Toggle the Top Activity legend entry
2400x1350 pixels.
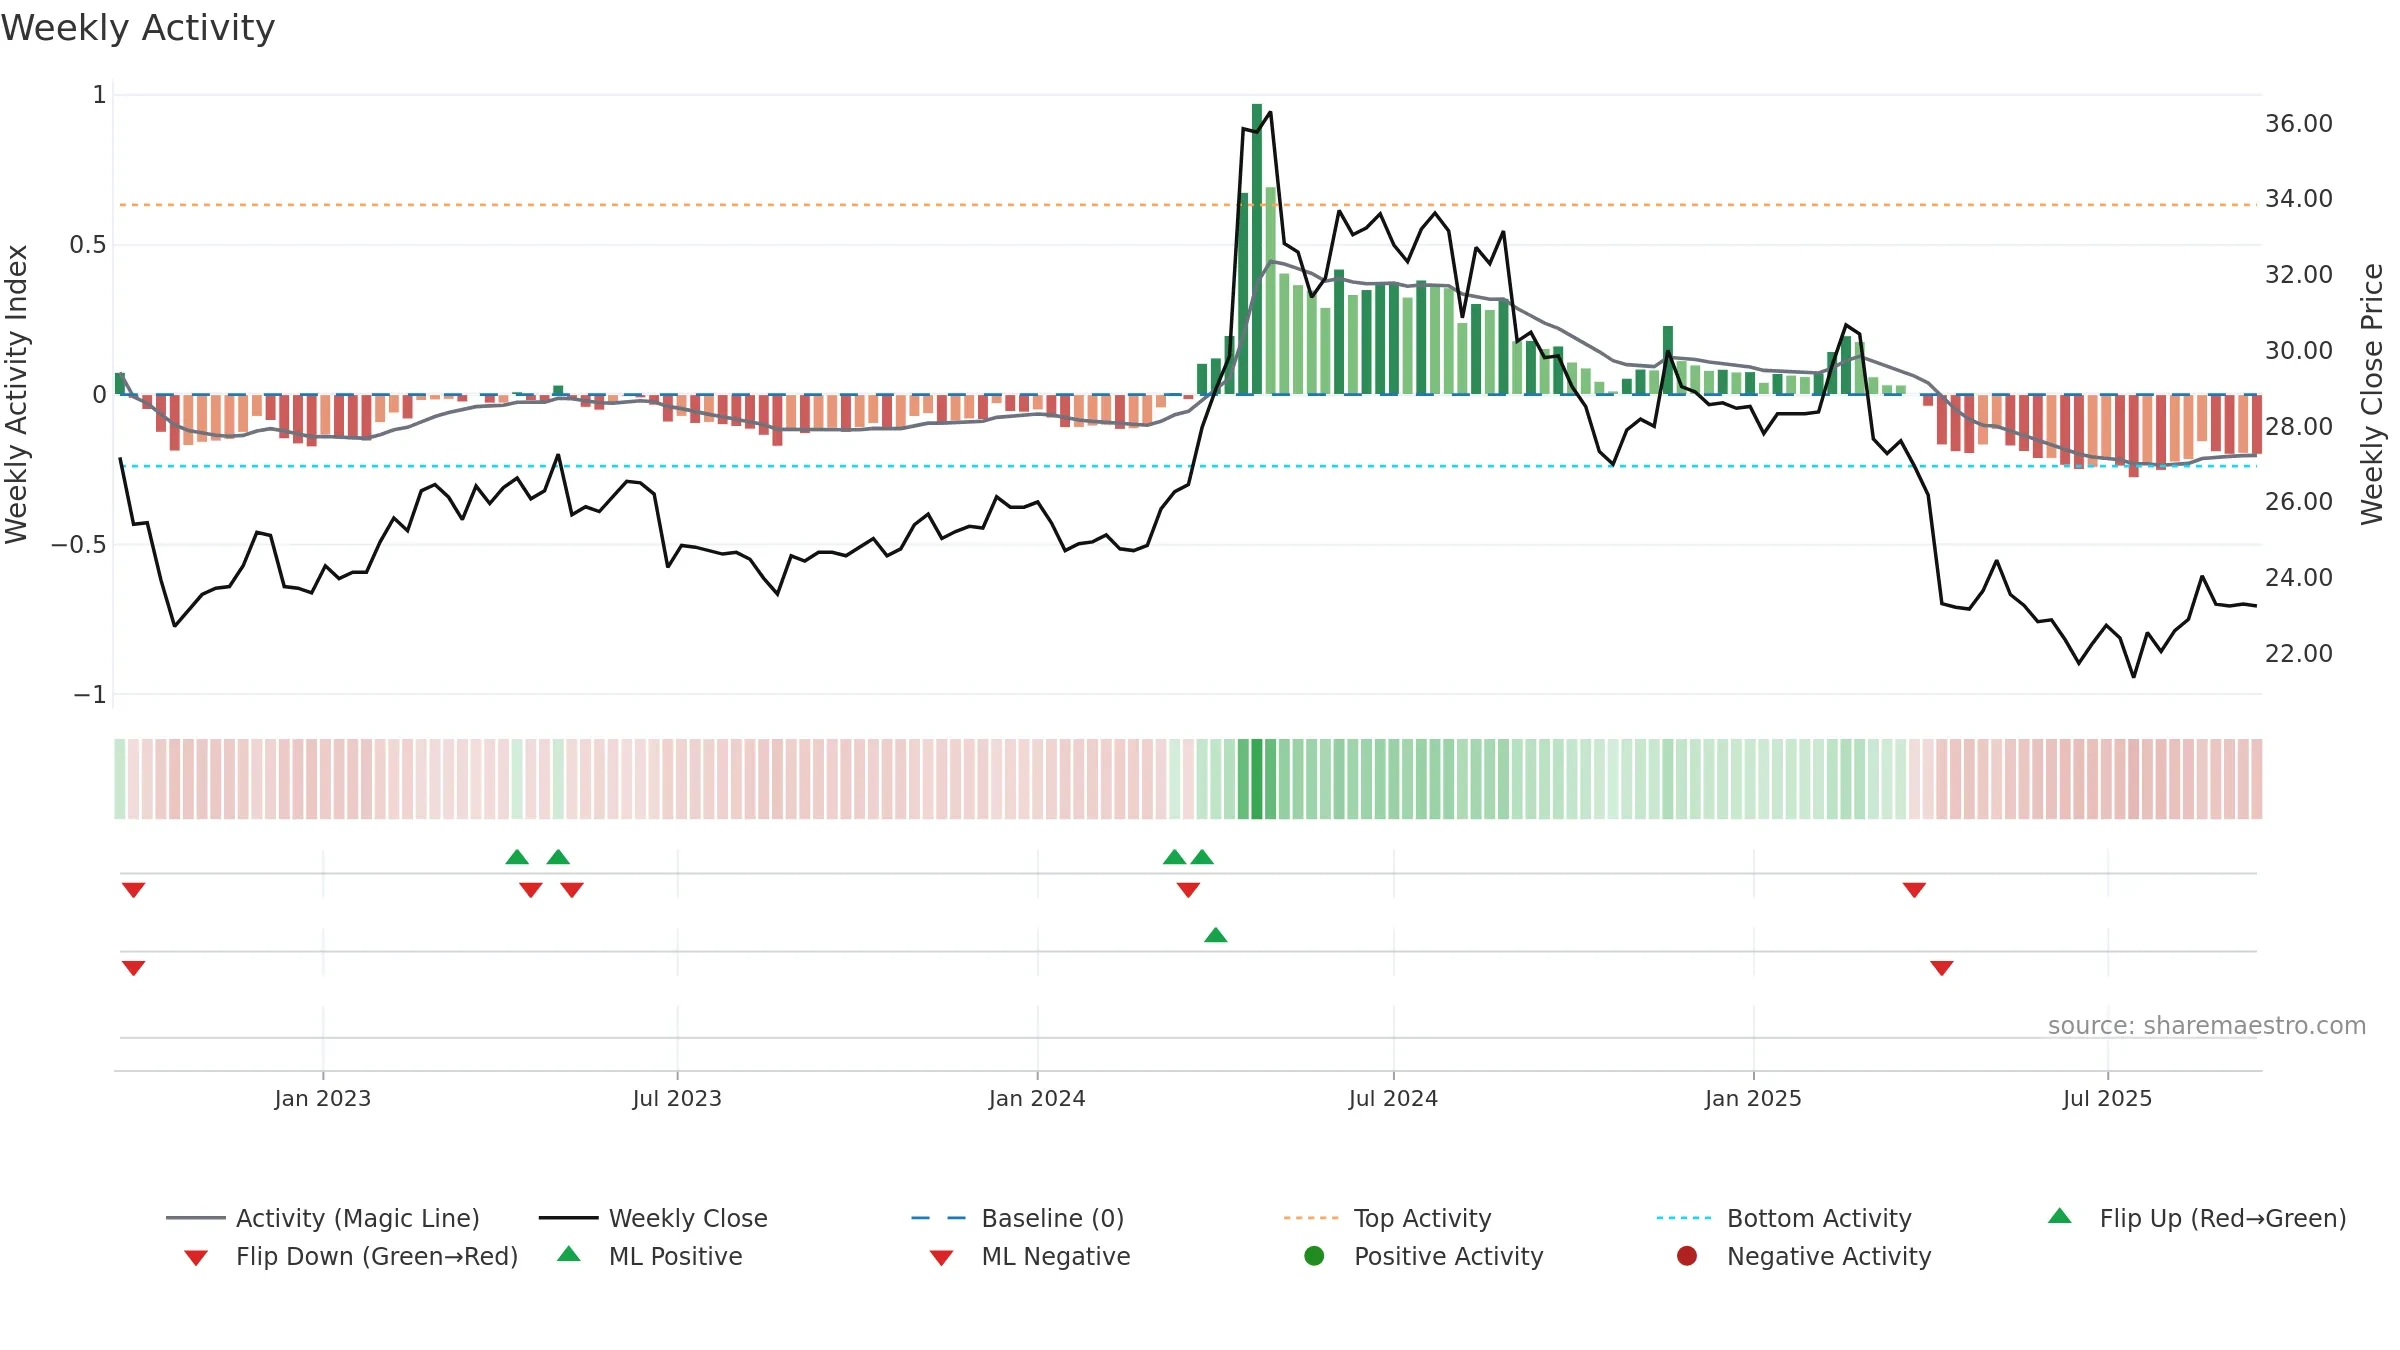pyautogui.click(x=1388, y=1218)
